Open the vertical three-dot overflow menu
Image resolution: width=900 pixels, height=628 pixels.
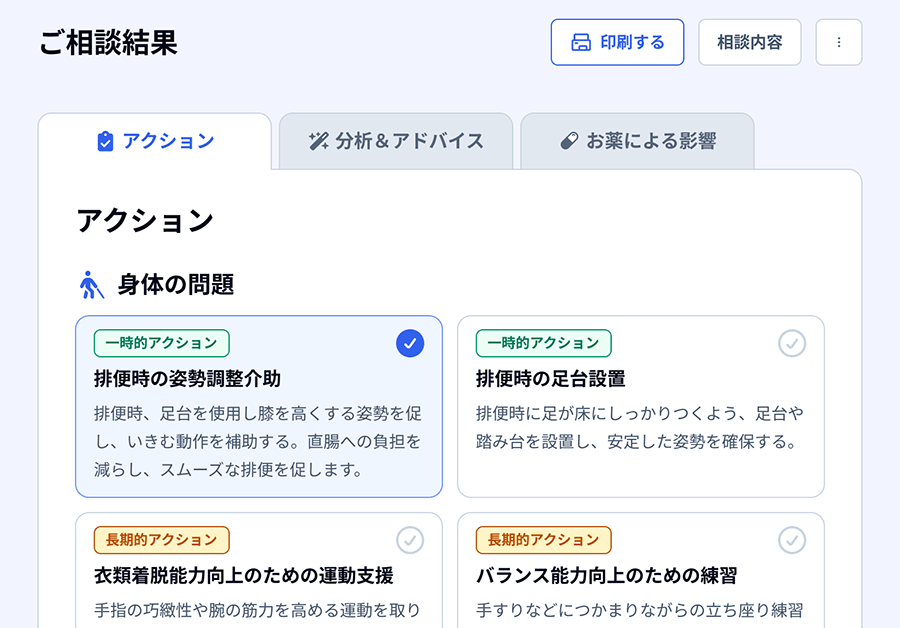click(x=838, y=42)
